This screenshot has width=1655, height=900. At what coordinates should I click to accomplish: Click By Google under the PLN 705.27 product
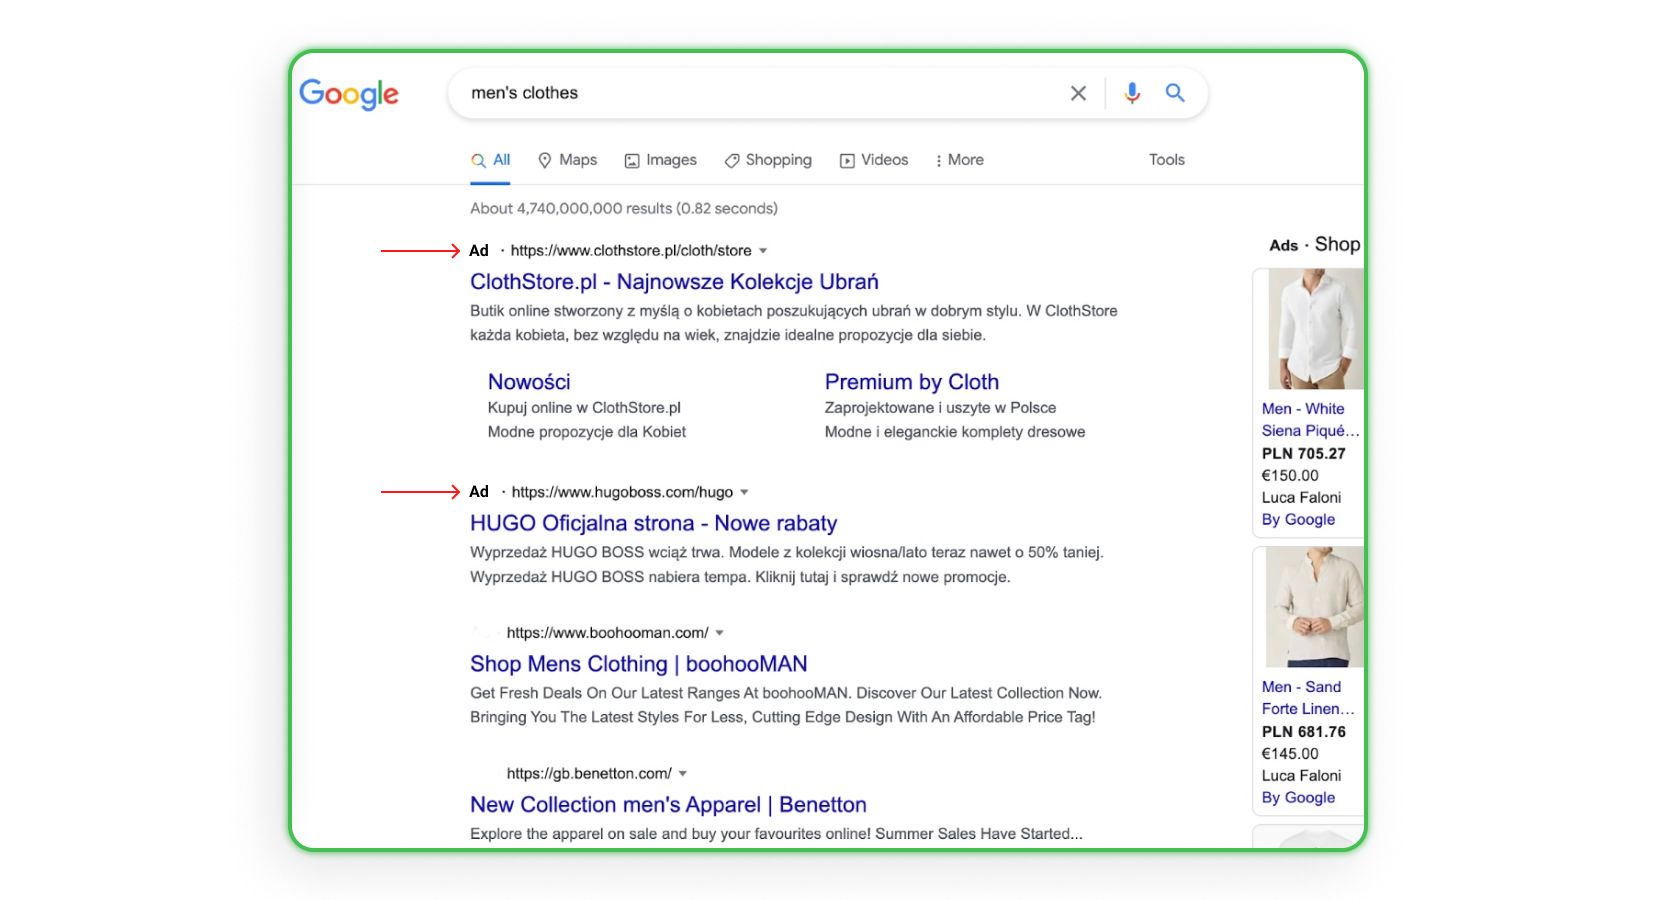[x=1298, y=520]
